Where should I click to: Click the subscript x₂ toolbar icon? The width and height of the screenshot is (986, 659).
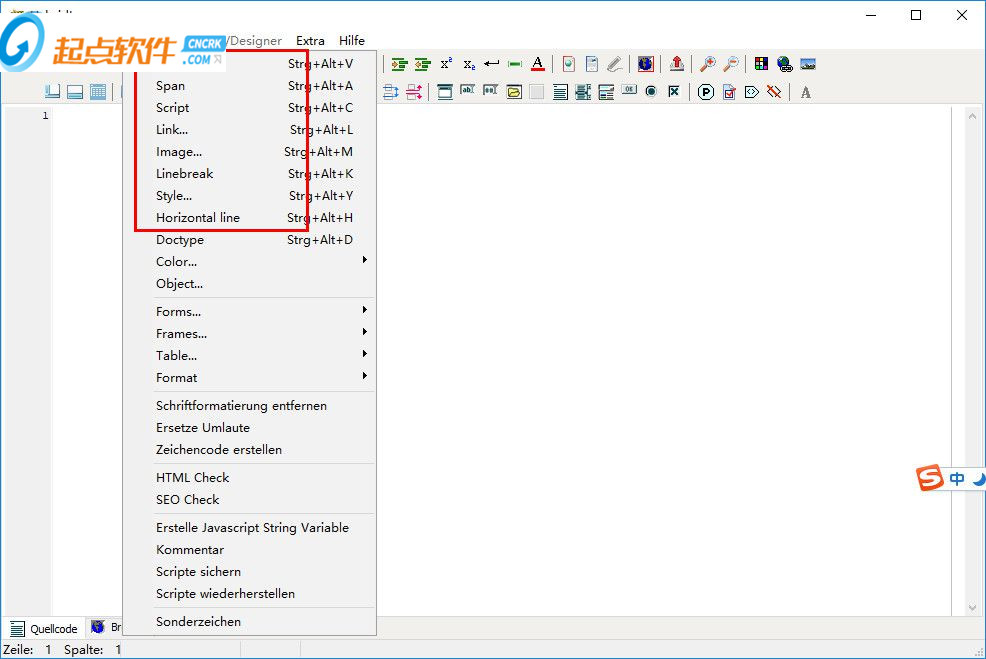point(469,64)
